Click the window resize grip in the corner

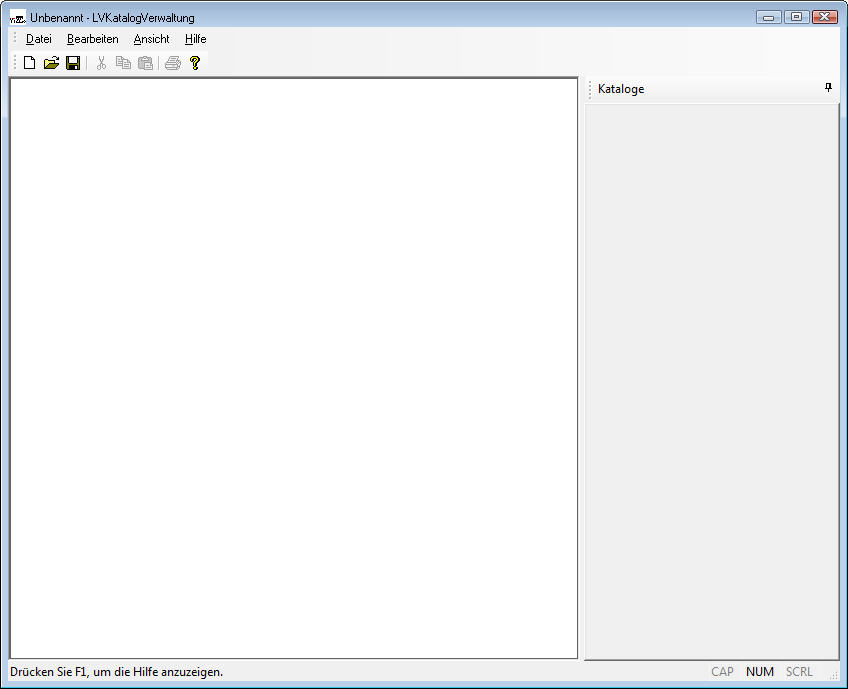pyautogui.click(x=833, y=674)
